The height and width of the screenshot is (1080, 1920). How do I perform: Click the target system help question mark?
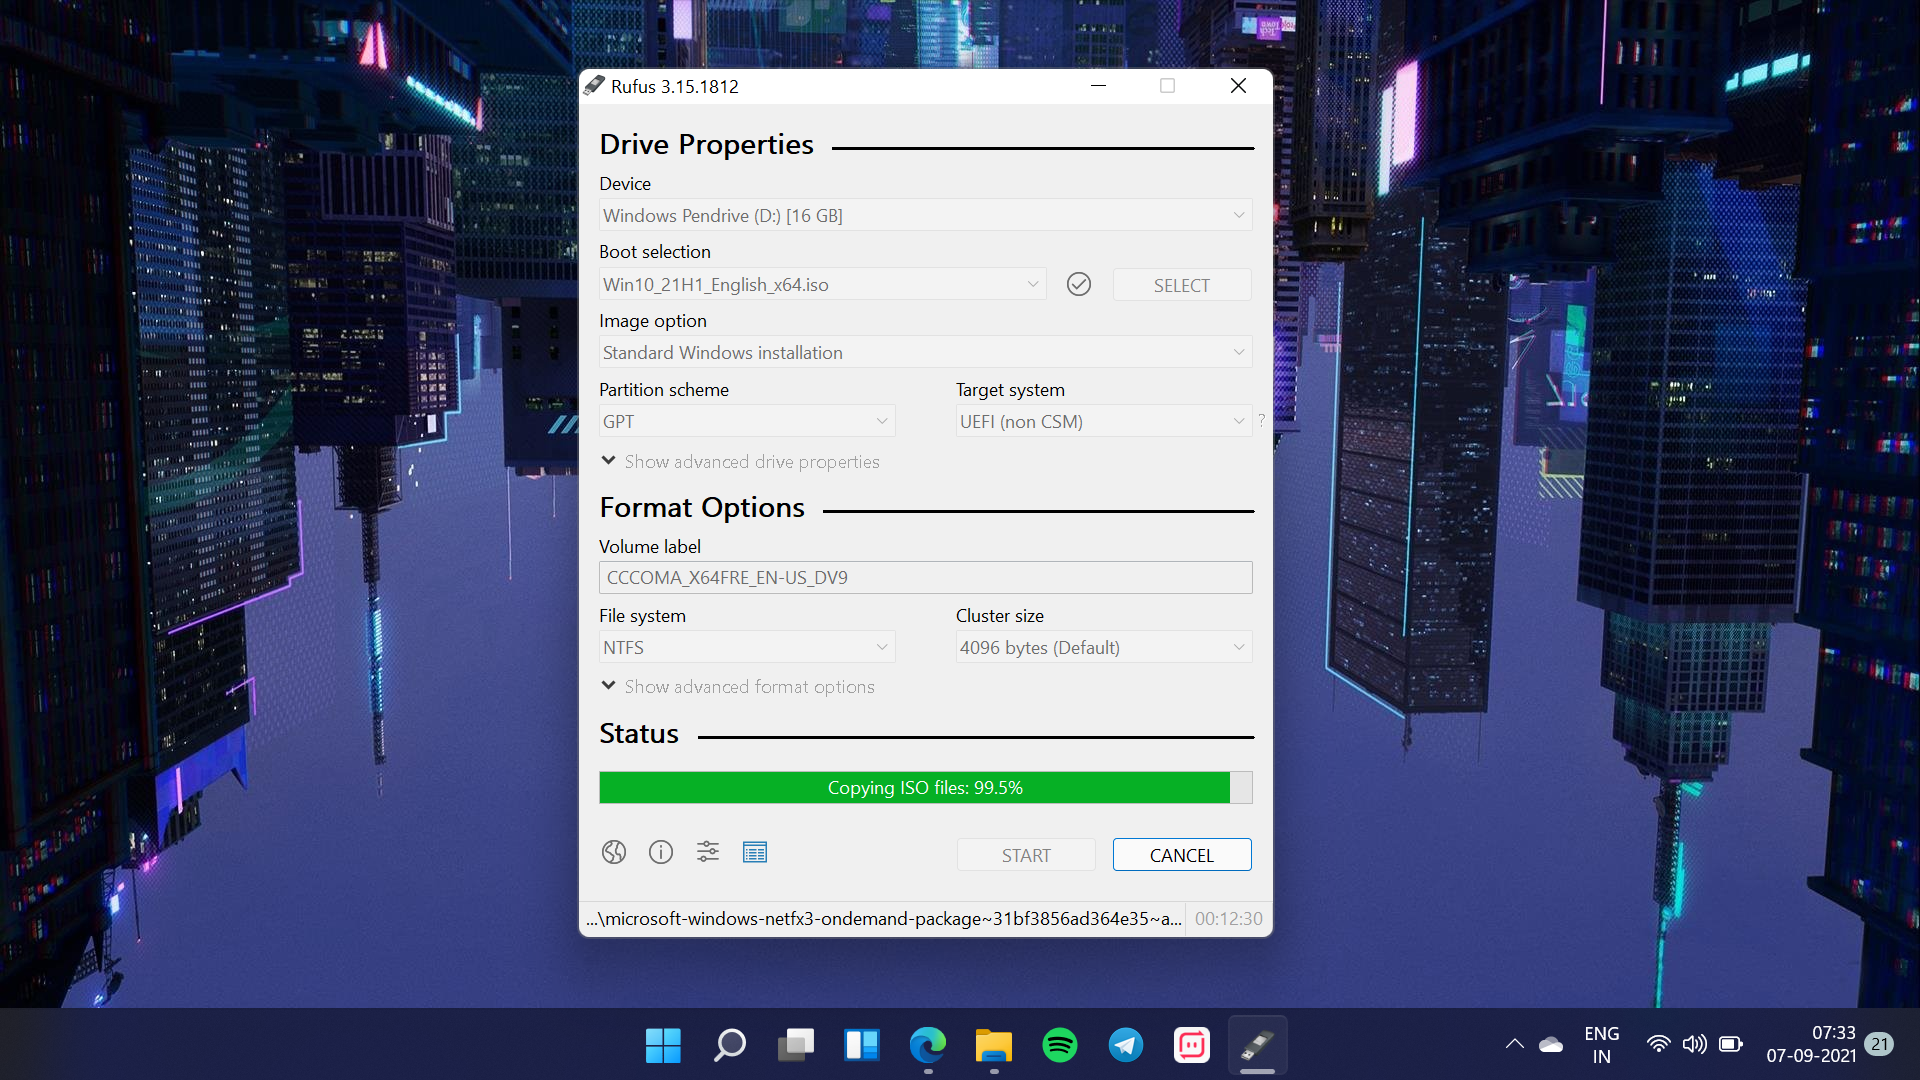(x=1262, y=421)
